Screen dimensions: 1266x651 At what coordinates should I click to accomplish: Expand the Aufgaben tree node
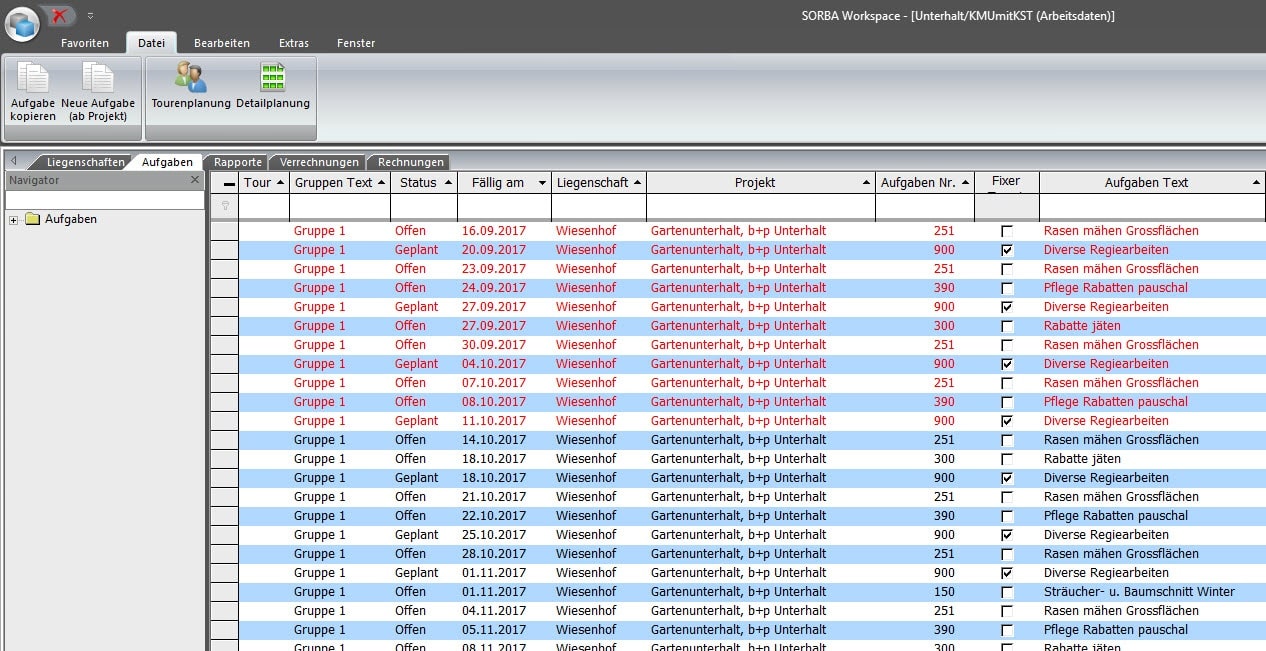[x=14, y=220]
